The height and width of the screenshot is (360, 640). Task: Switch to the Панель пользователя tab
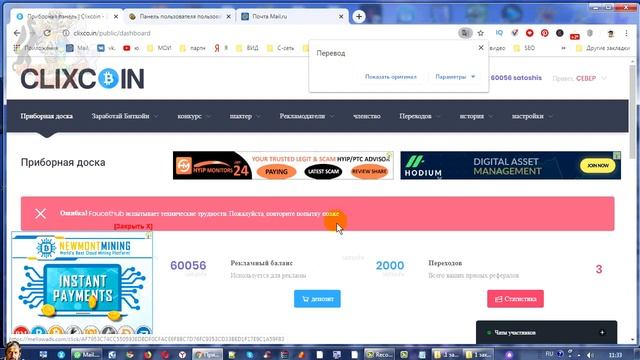[x=179, y=16]
